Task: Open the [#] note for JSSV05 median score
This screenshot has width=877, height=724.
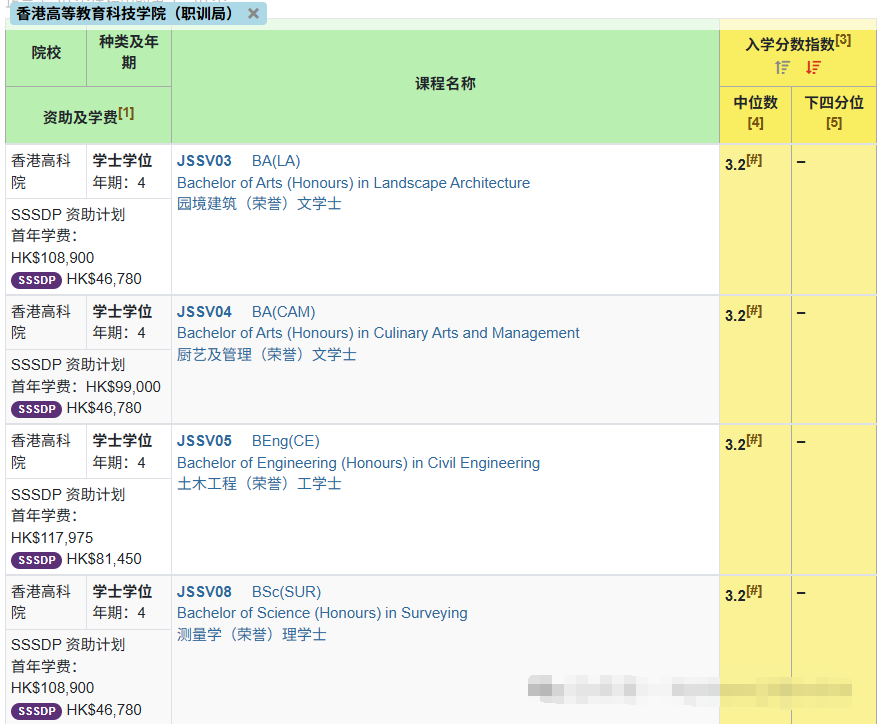Action: [x=755, y=440]
